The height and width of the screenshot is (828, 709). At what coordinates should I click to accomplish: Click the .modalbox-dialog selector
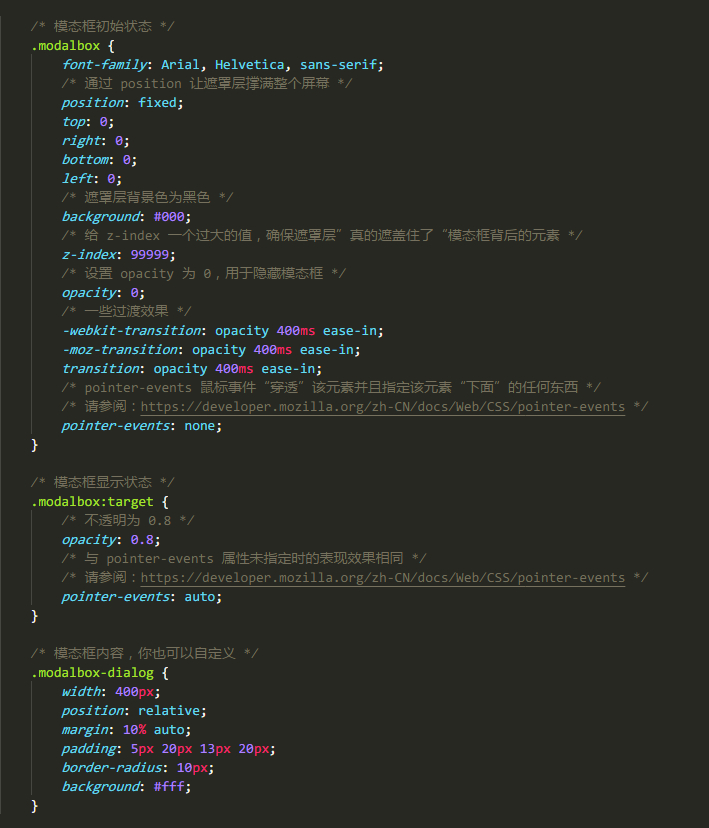tap(92, 673)
